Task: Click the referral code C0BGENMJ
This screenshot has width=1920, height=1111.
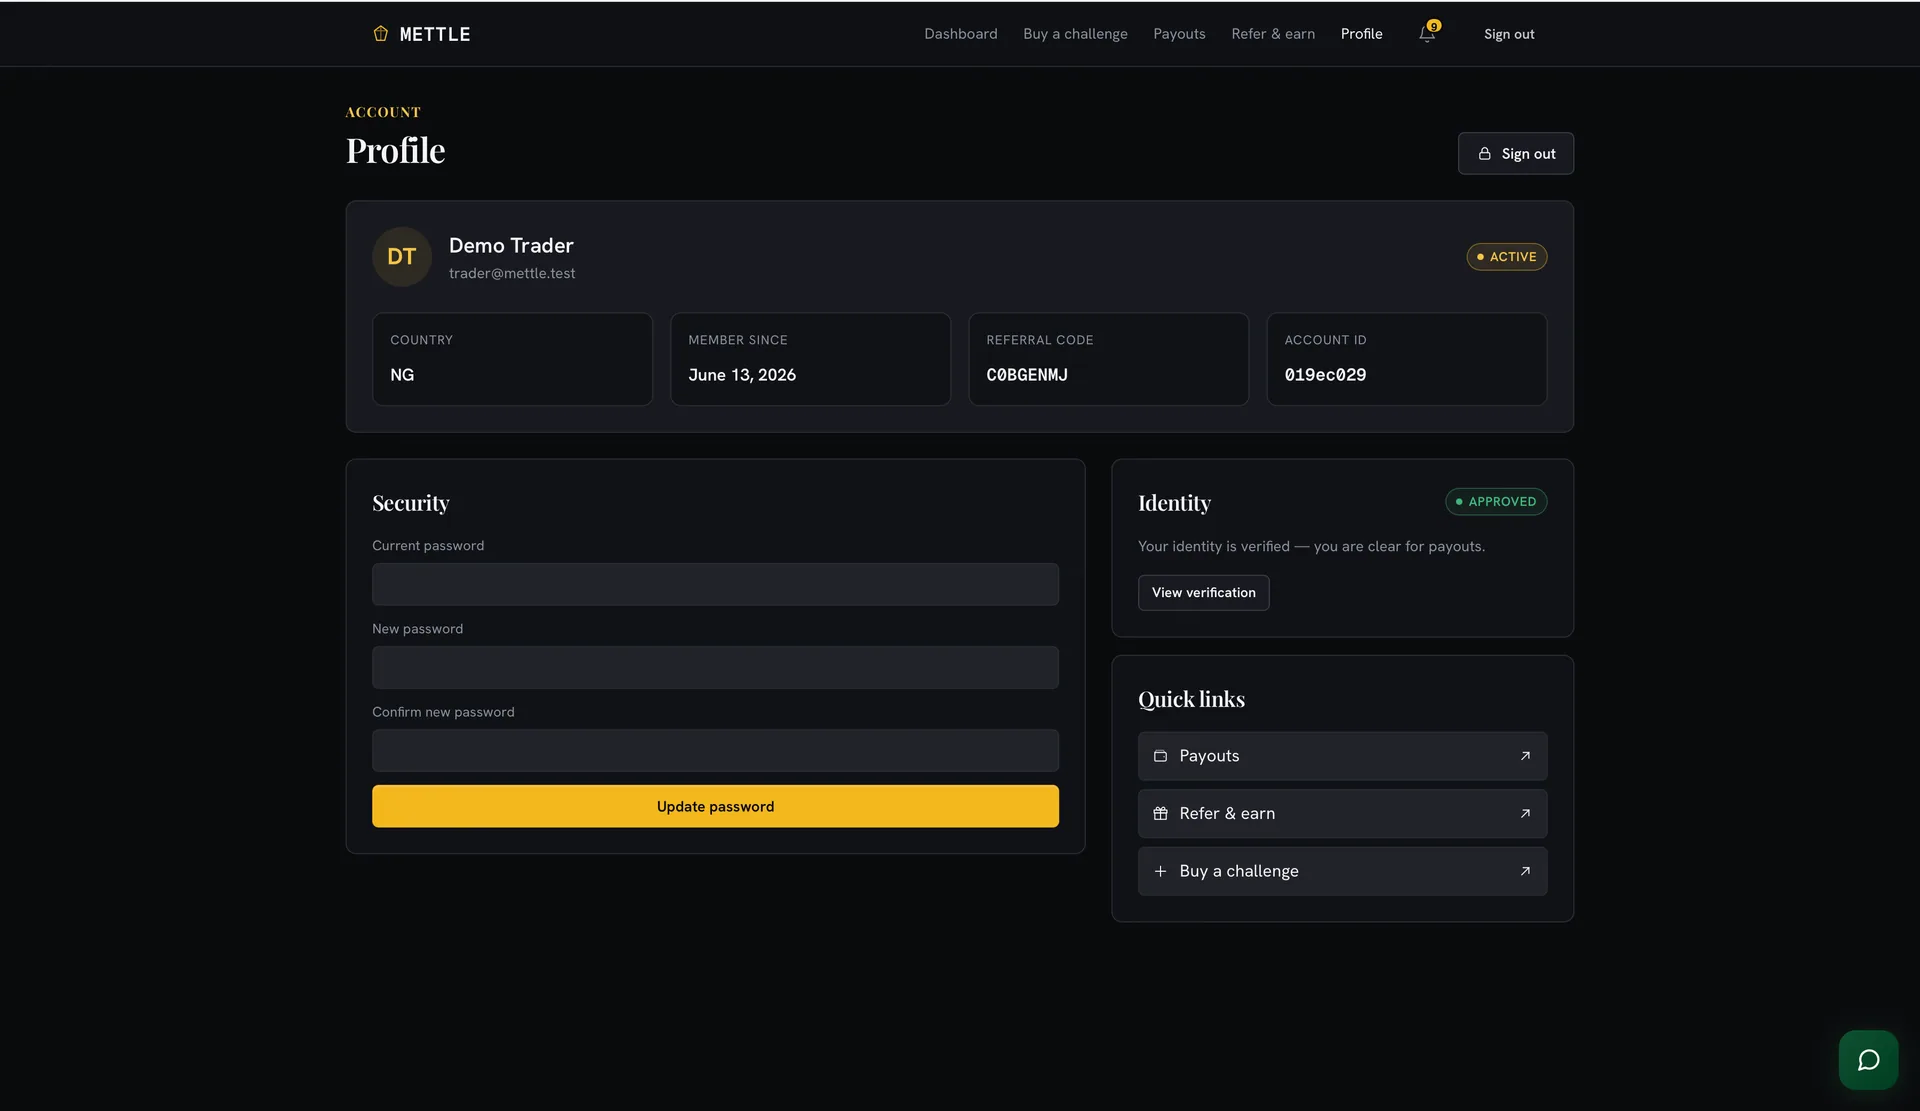Action: [1027, 375]
